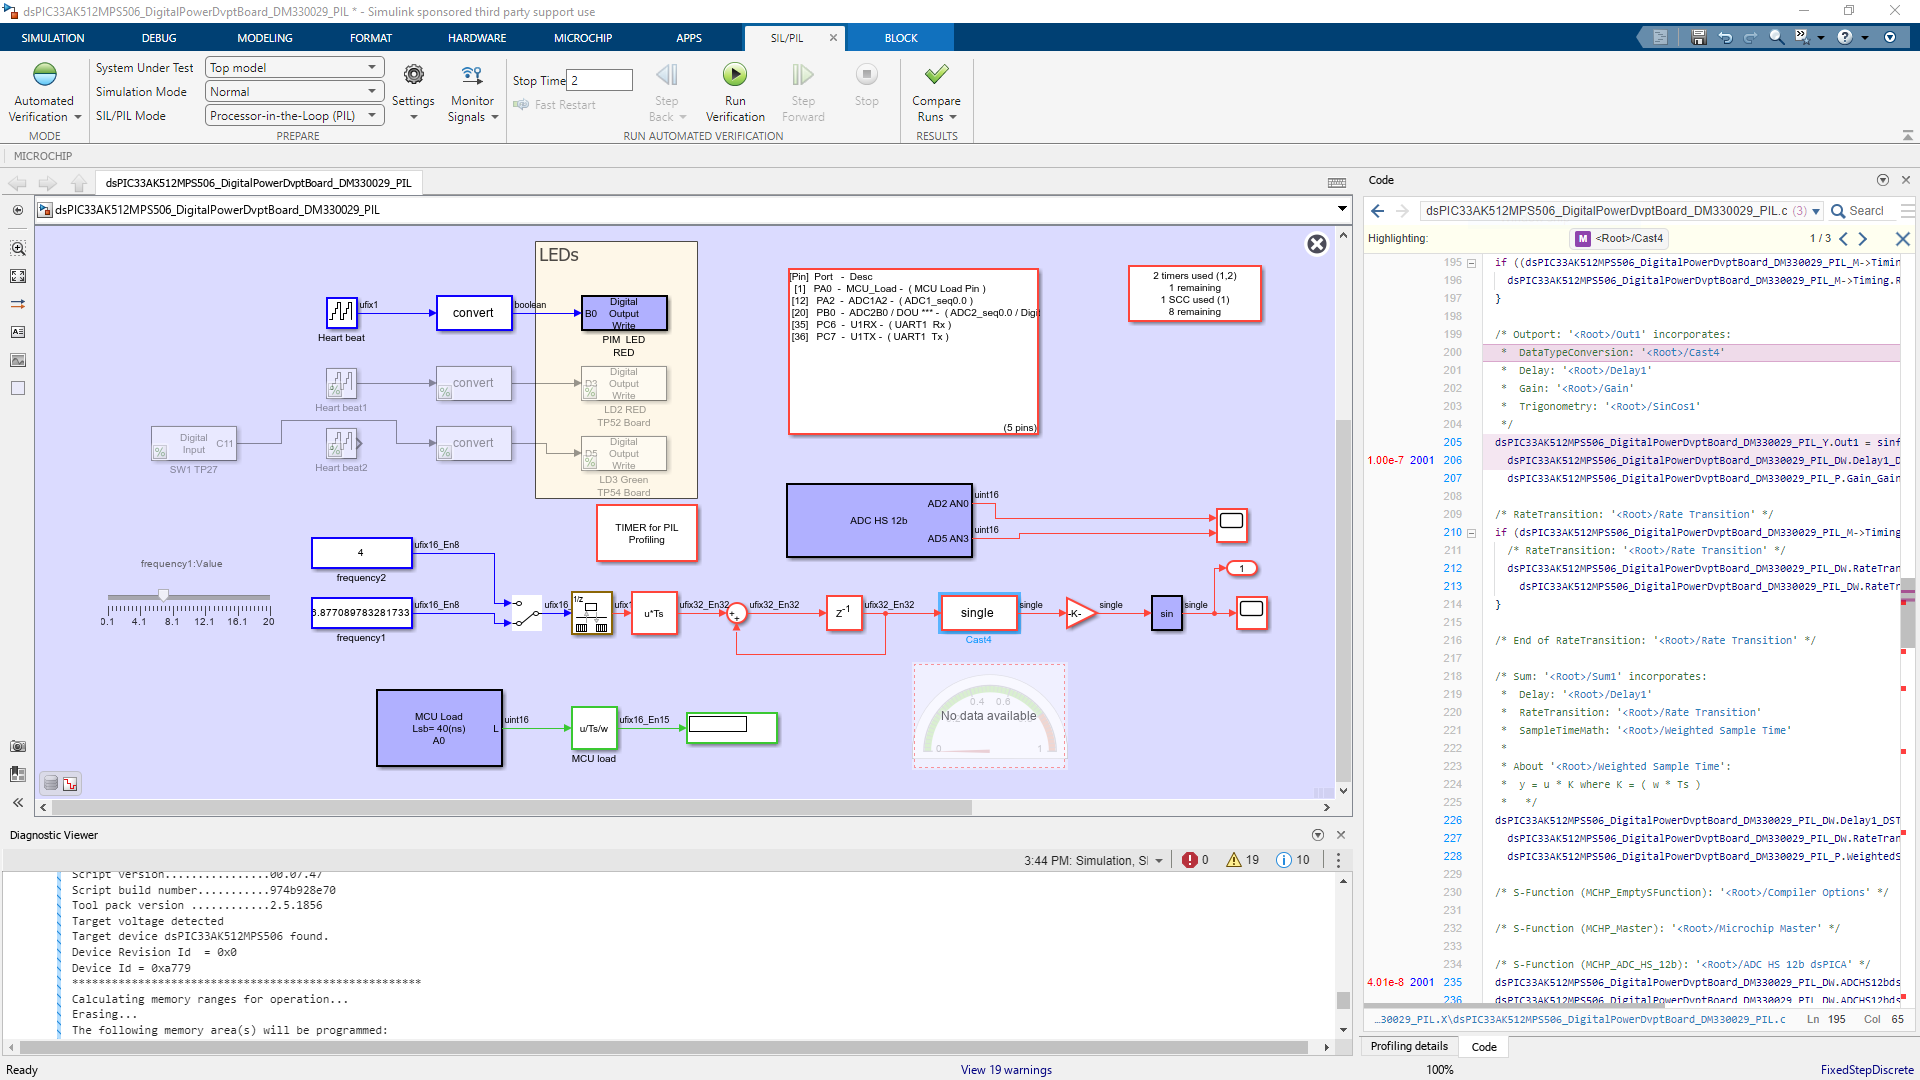The image size is (1920, 1080).
Task: Click the Compare Runs checkmark icon
Action: point(936,75)
